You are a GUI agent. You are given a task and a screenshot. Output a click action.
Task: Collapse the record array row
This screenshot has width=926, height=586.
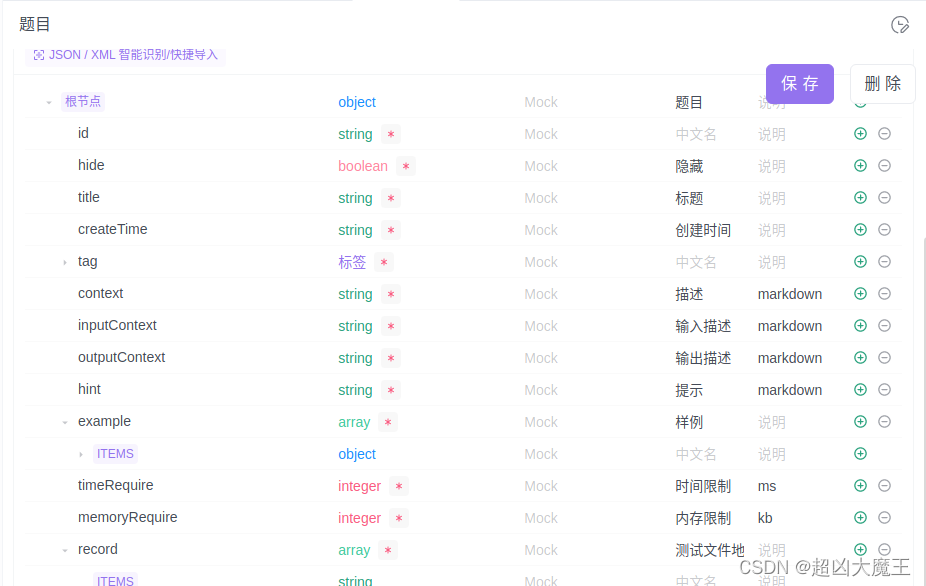click(x=65, y=550)
